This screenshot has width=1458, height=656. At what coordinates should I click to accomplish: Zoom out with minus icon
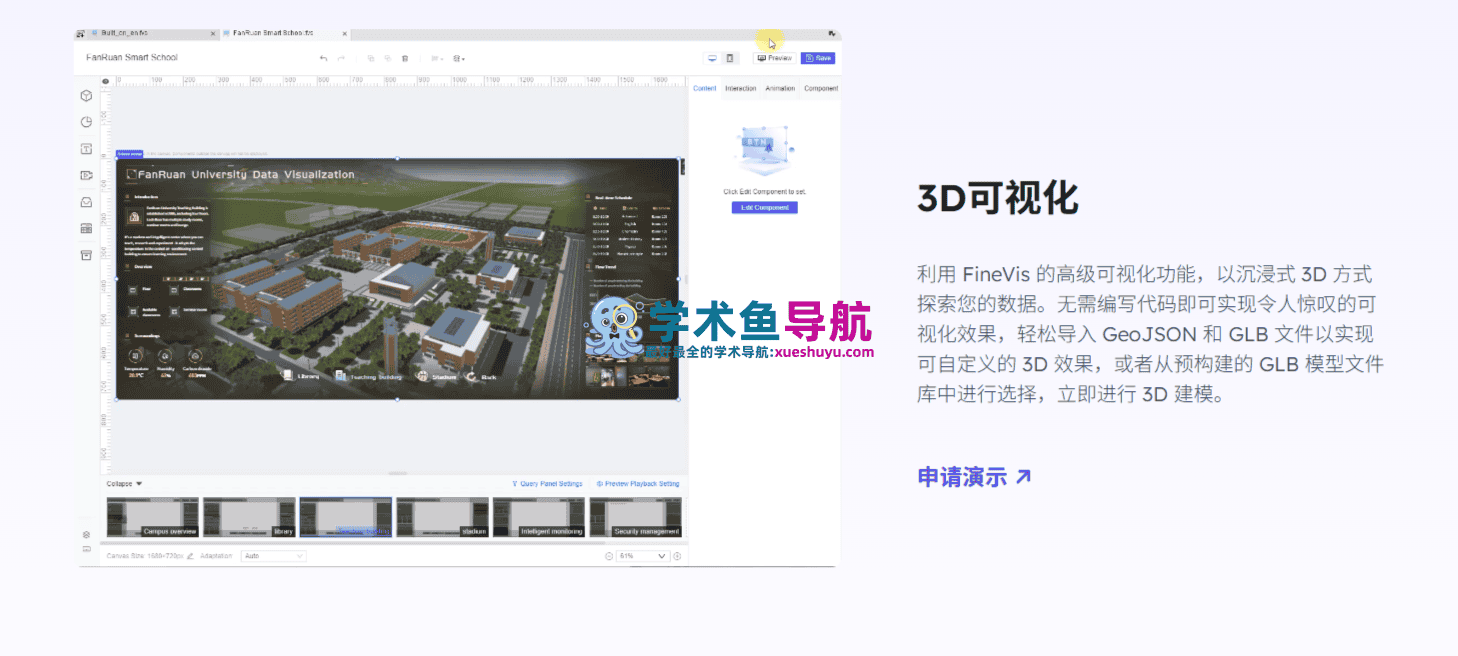(x=609, y=556)
